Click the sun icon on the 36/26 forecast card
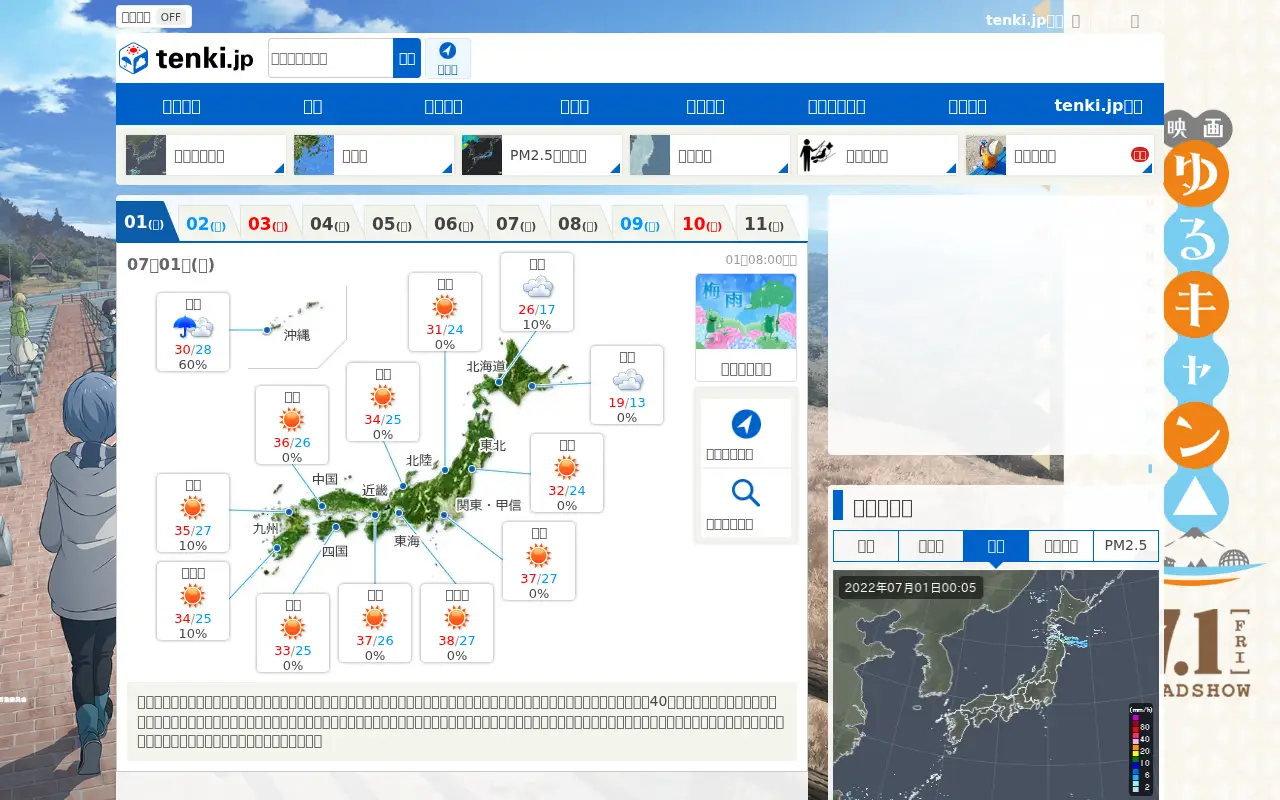The image size is (1280, 800). (x=292, y=420)
